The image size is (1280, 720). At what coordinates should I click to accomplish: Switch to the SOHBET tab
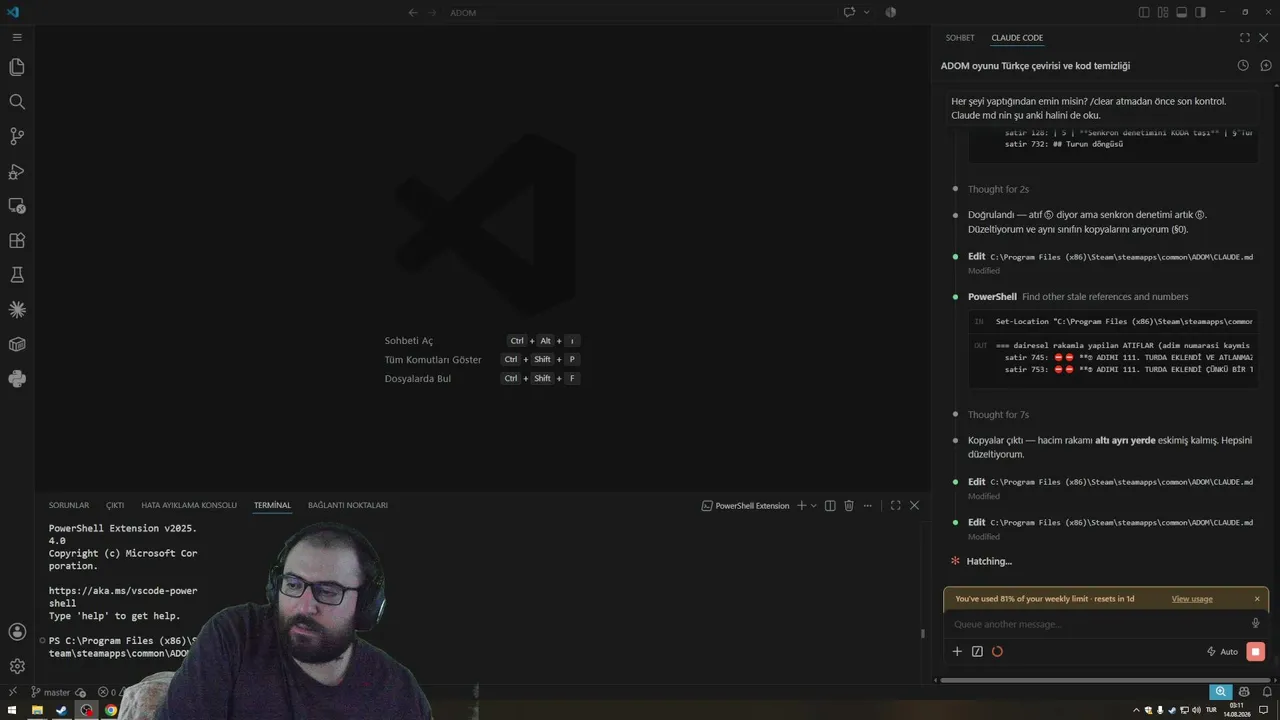pyautogui.click(x=960, y=38)
